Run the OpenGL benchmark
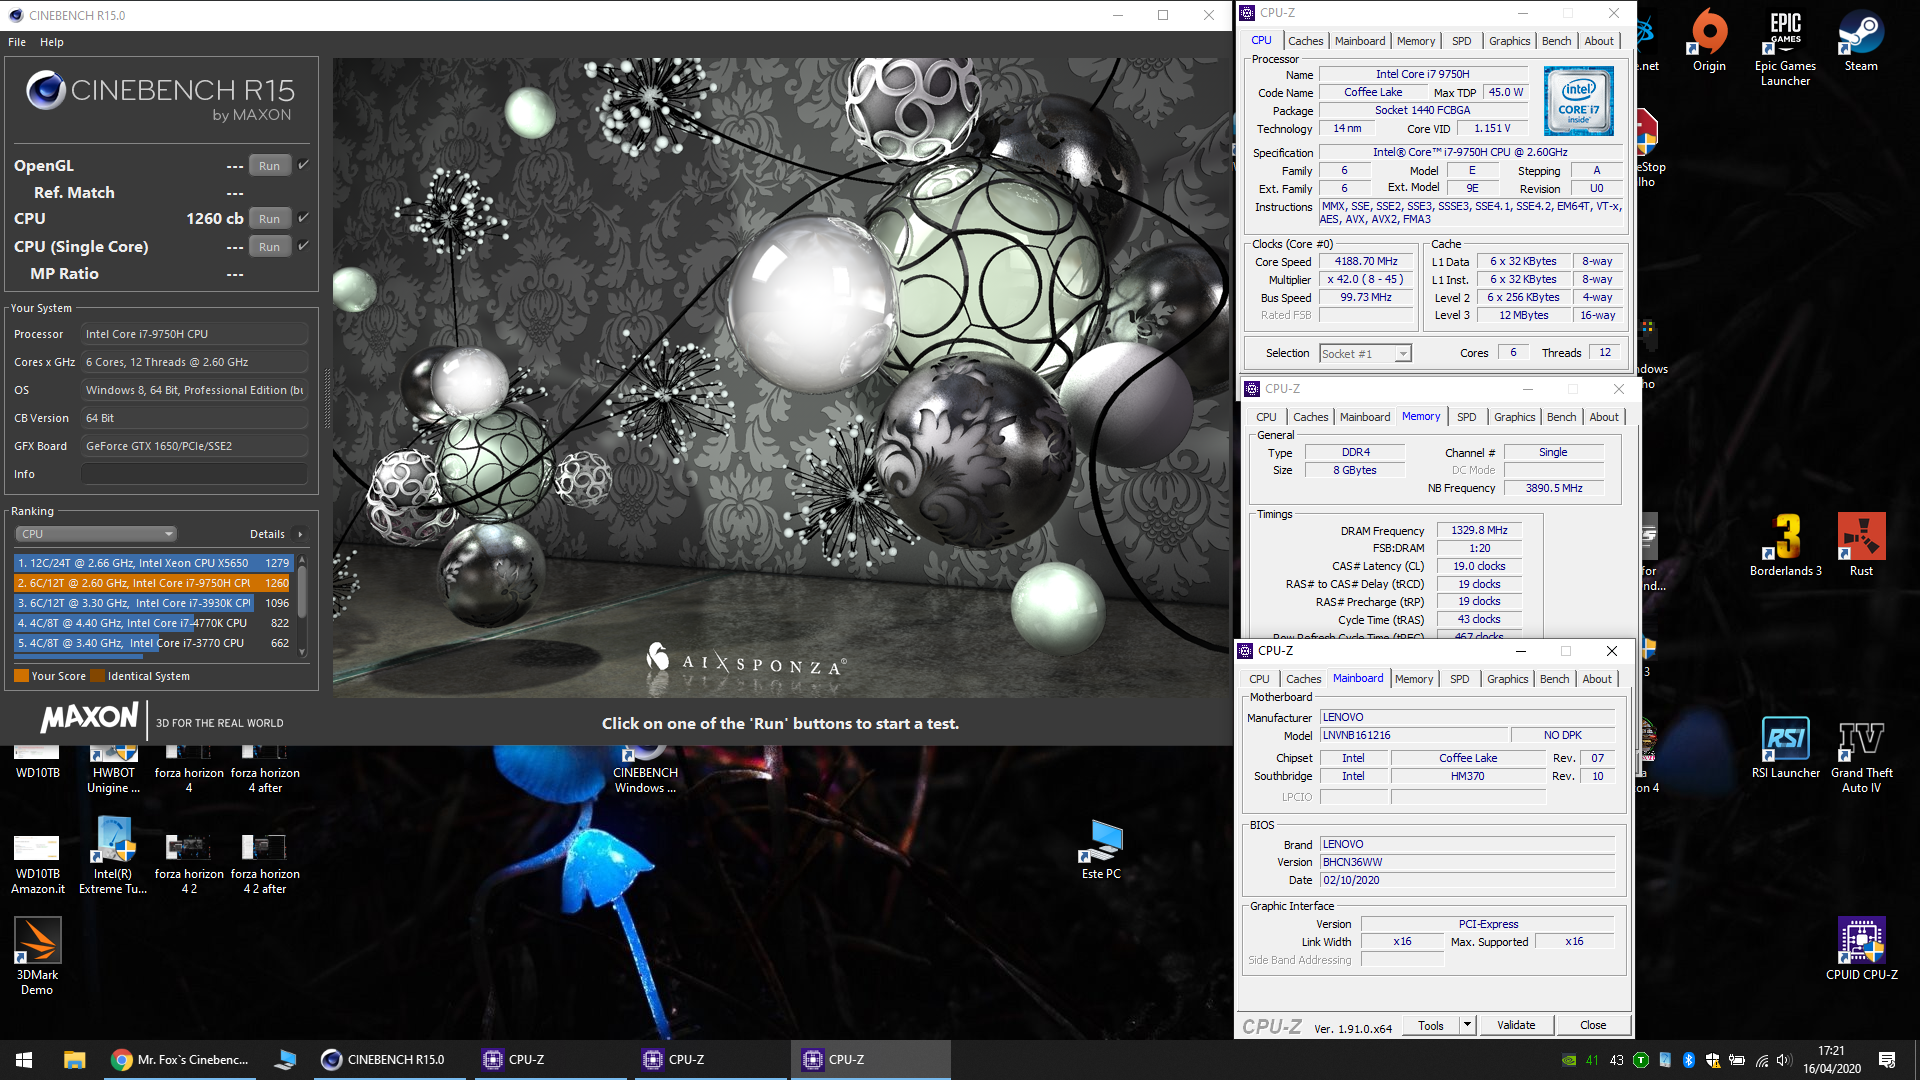 click(269, 166)
